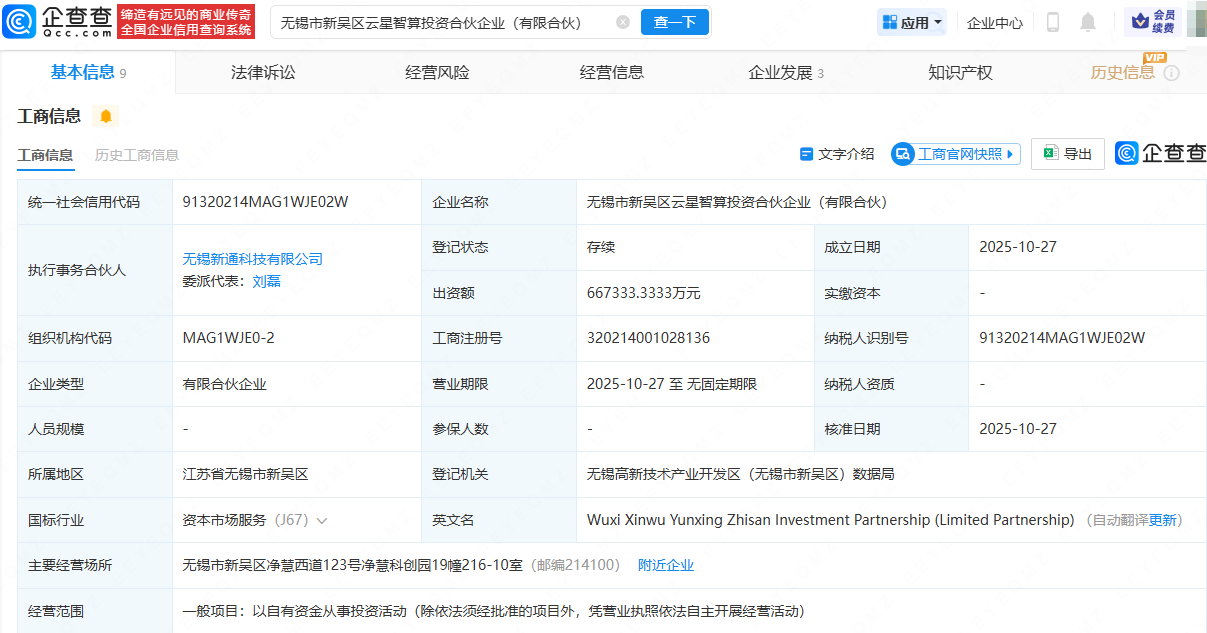The height and width of the screenshot is (633, 1207).
Task: Click the mobile phone icon in header
Action: click(x=1053, y=22)
